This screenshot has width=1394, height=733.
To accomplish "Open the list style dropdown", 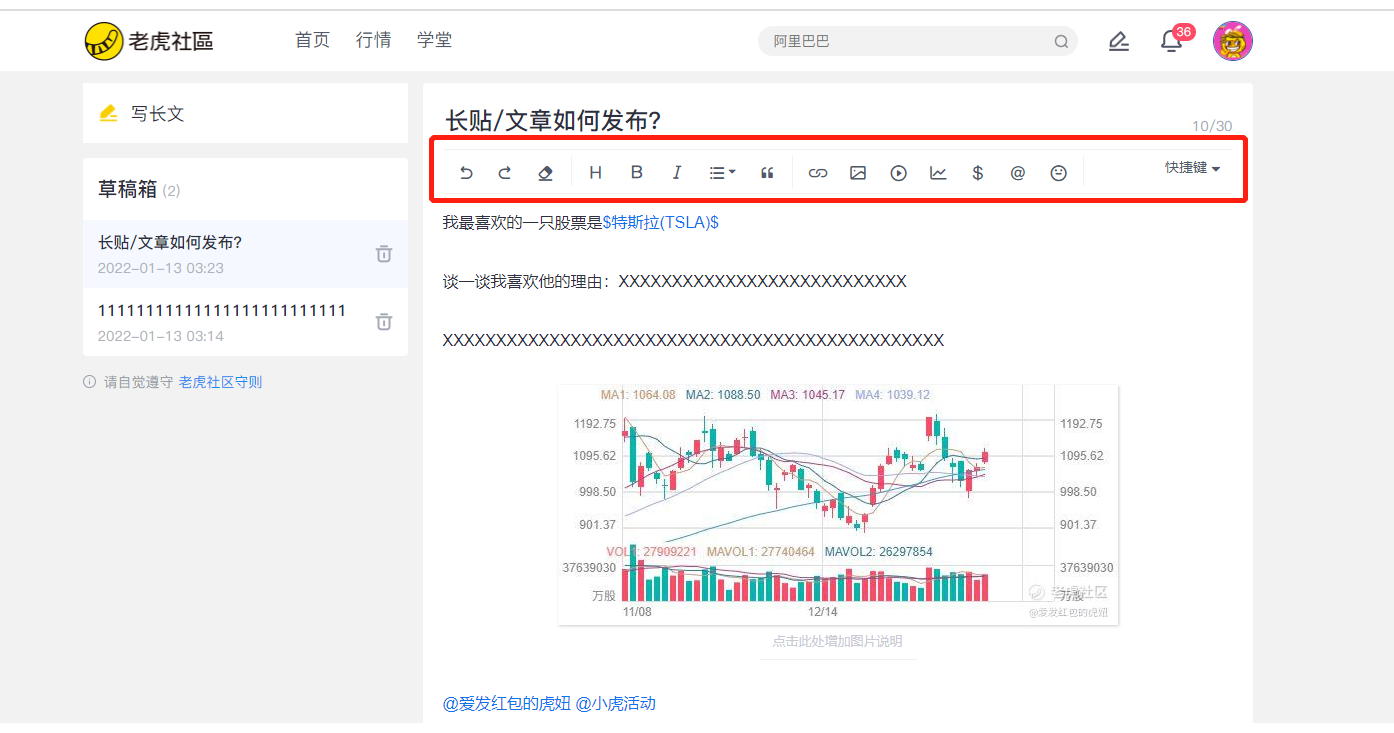I will [722, 173].
